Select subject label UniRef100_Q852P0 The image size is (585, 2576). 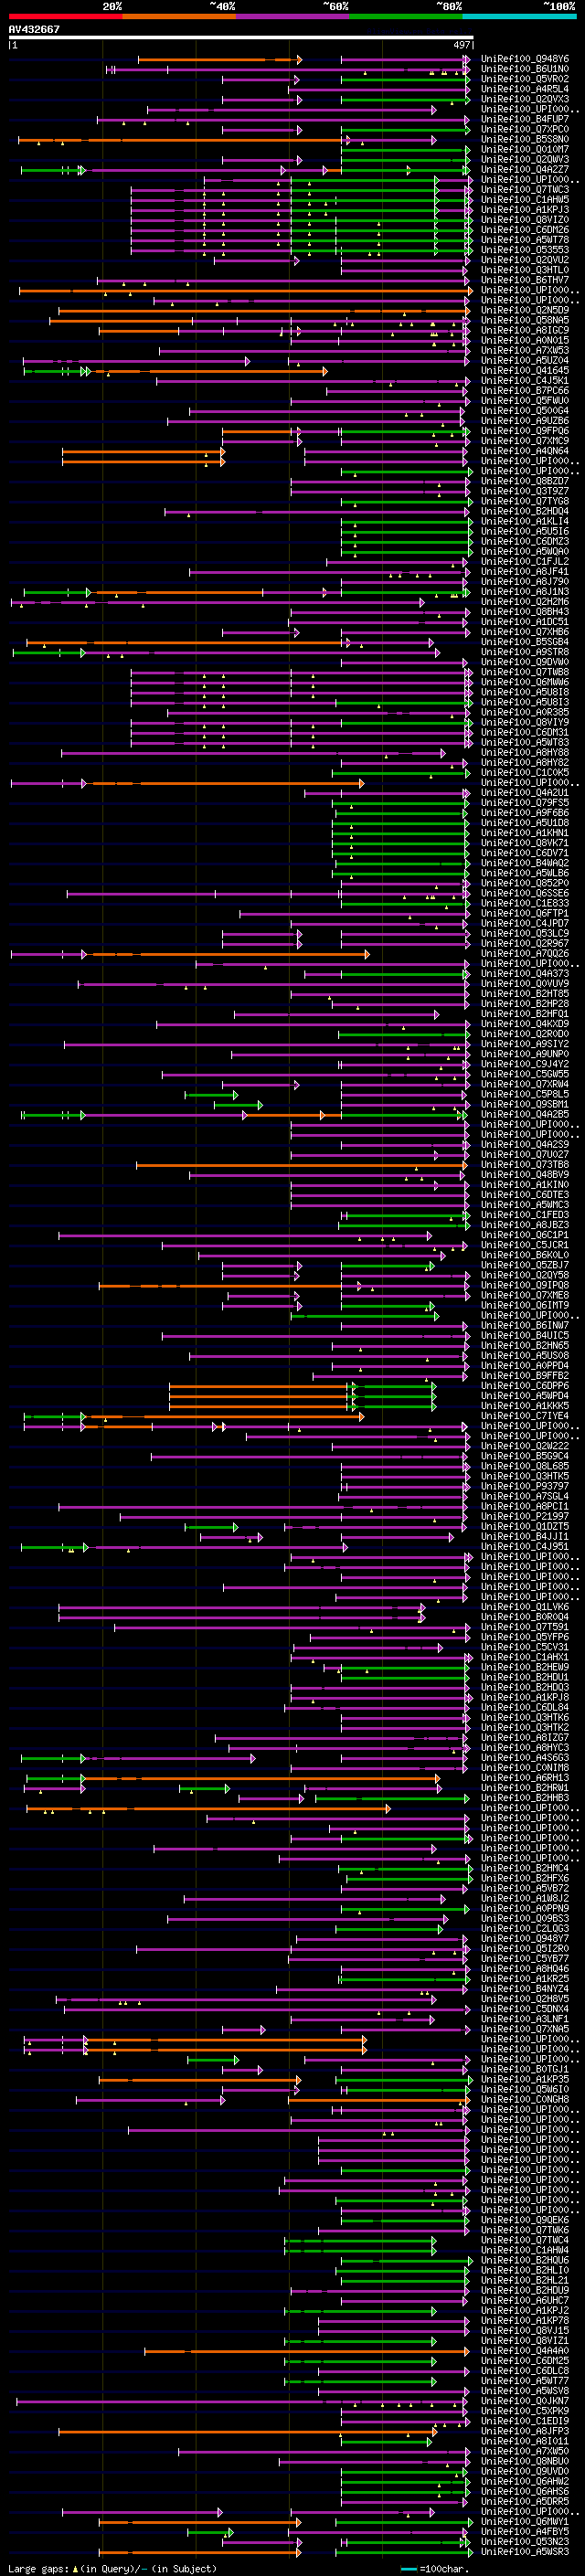tap(525, 883)
